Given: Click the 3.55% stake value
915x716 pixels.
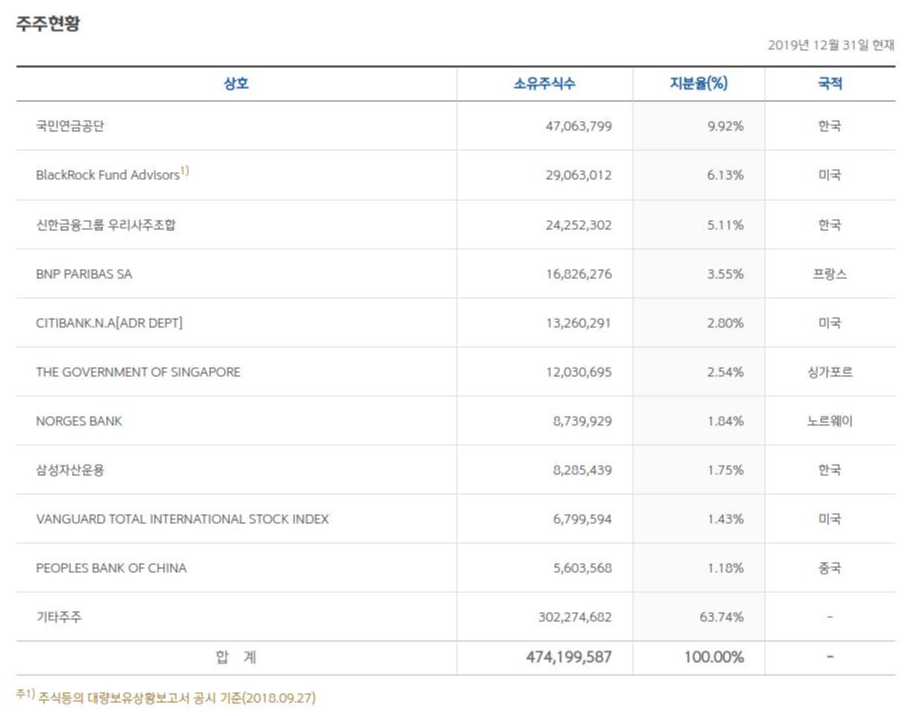Looking at the screenshot, I should (725, 274).
